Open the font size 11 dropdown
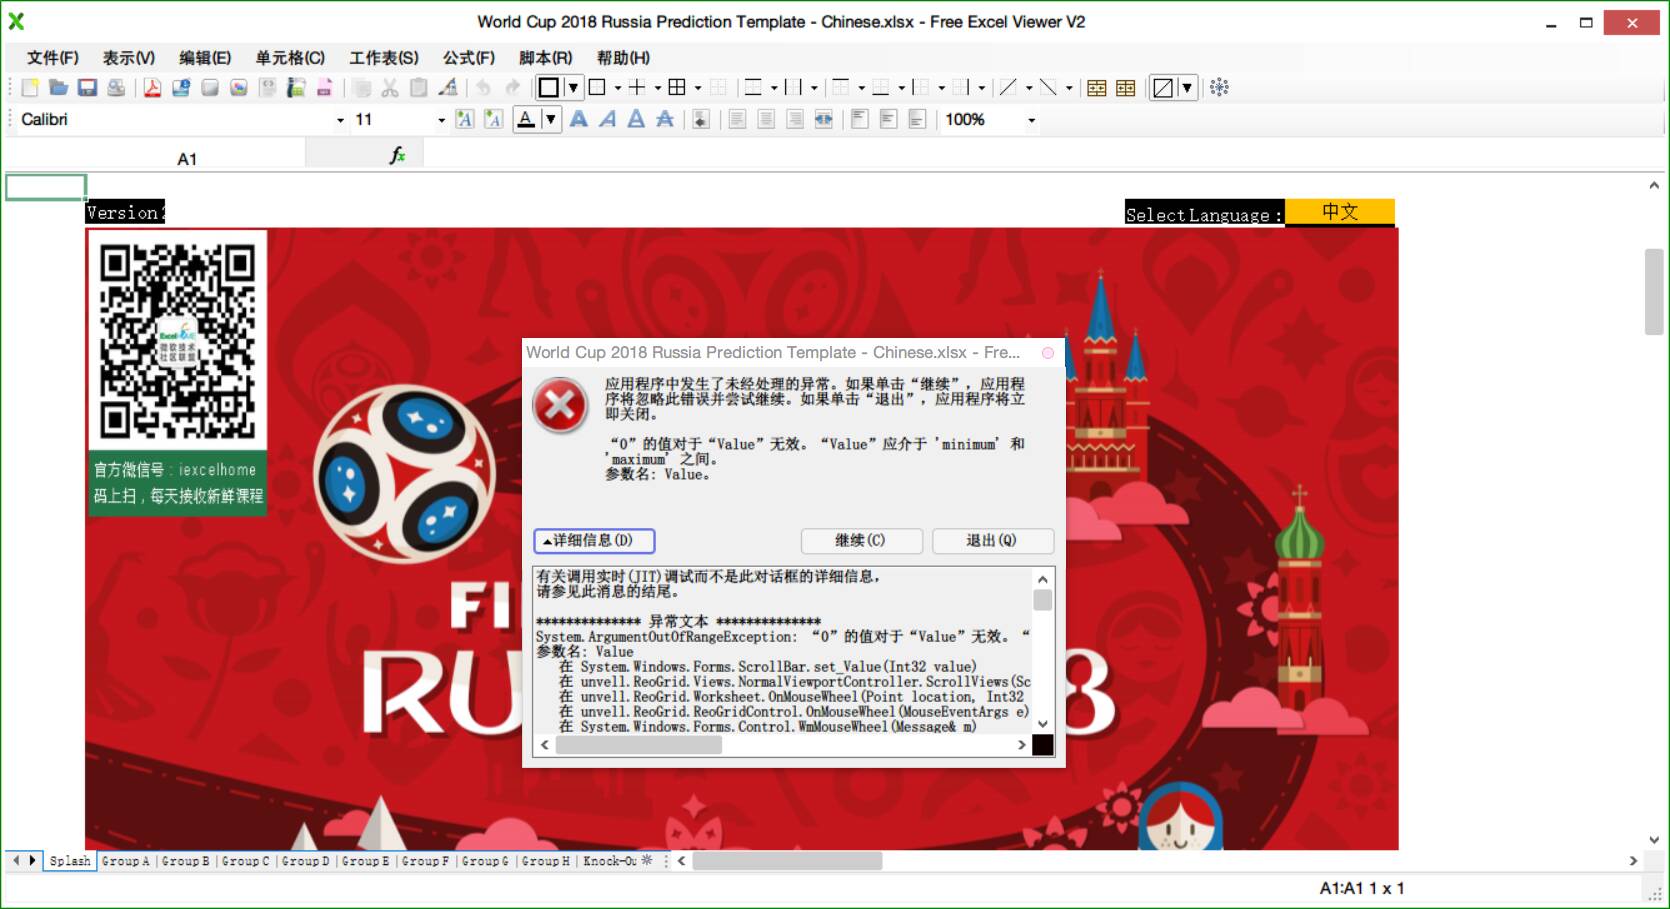 click(442, 120)
